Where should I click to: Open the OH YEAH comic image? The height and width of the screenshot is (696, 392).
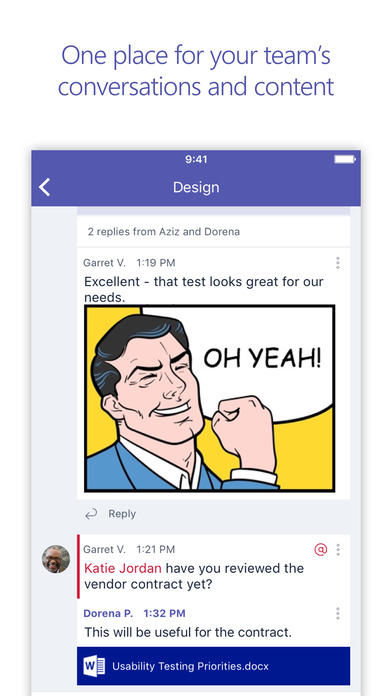210,398
